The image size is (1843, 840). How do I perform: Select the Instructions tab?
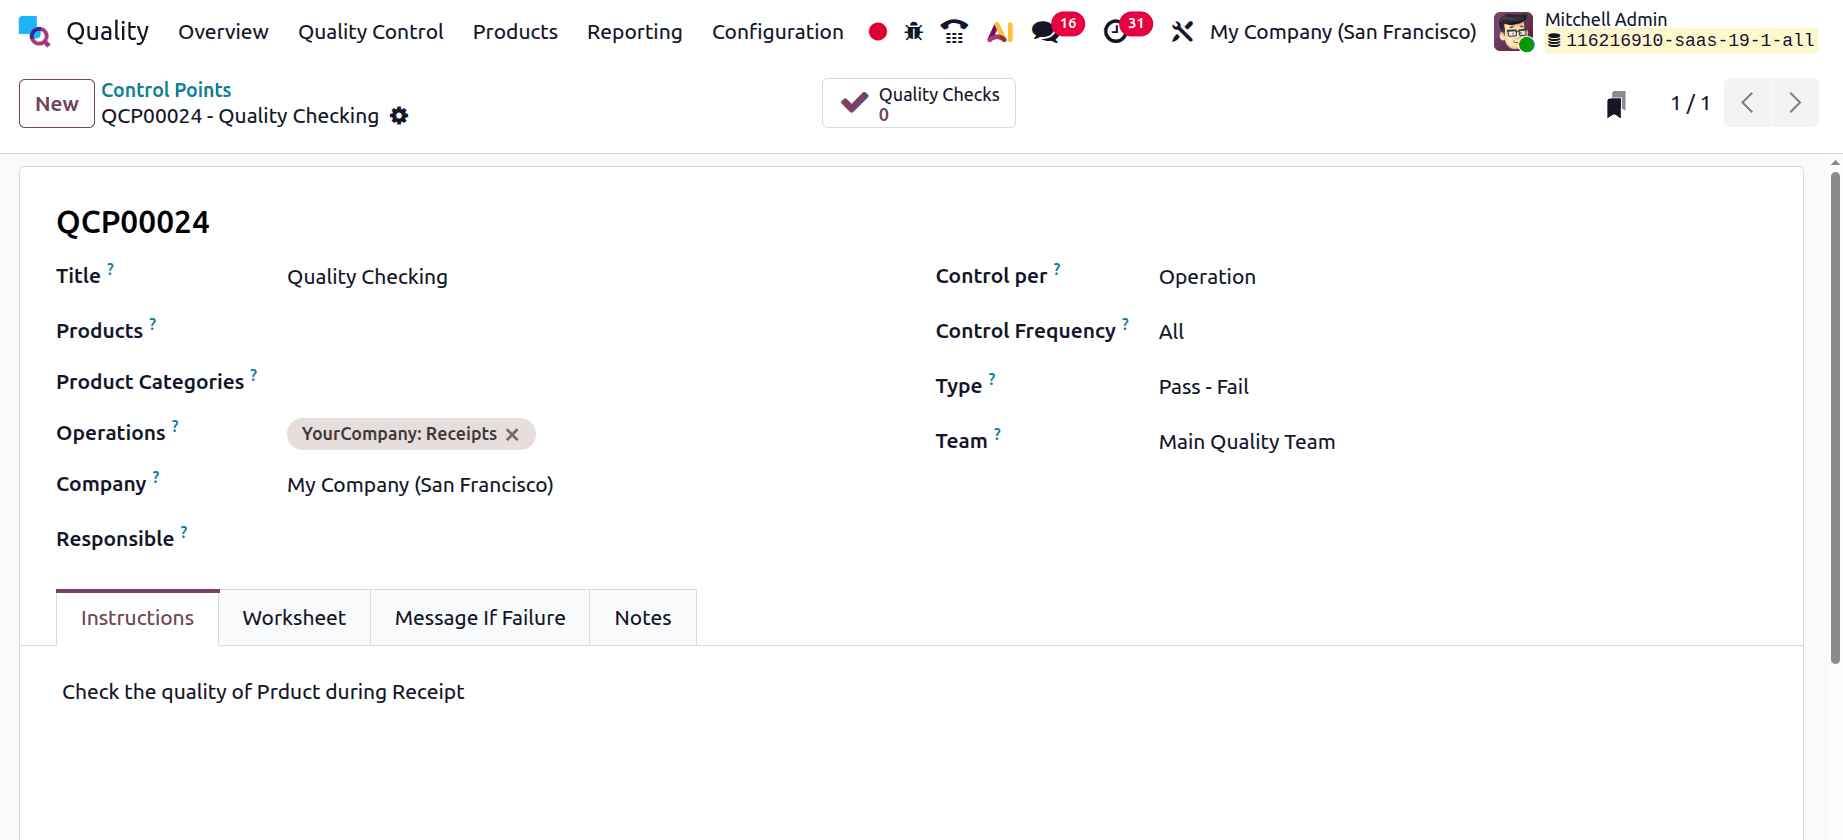click(138, 618)
